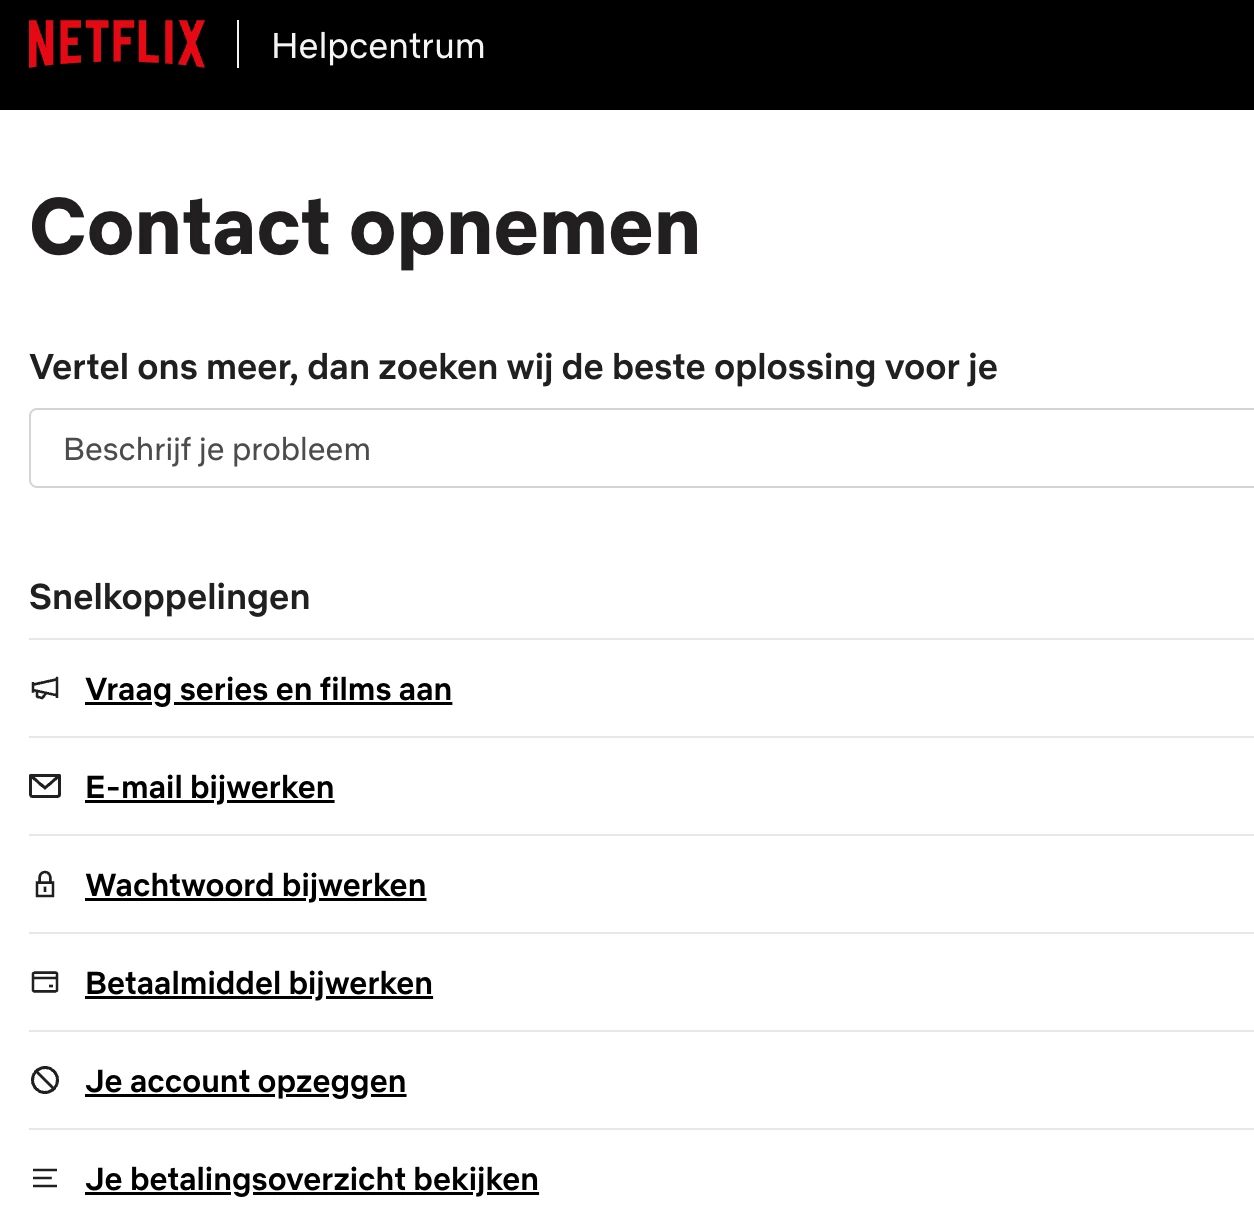Open the Helpcentrum home link
This screenshot has height=1232, width=1254.
[378, 46]
